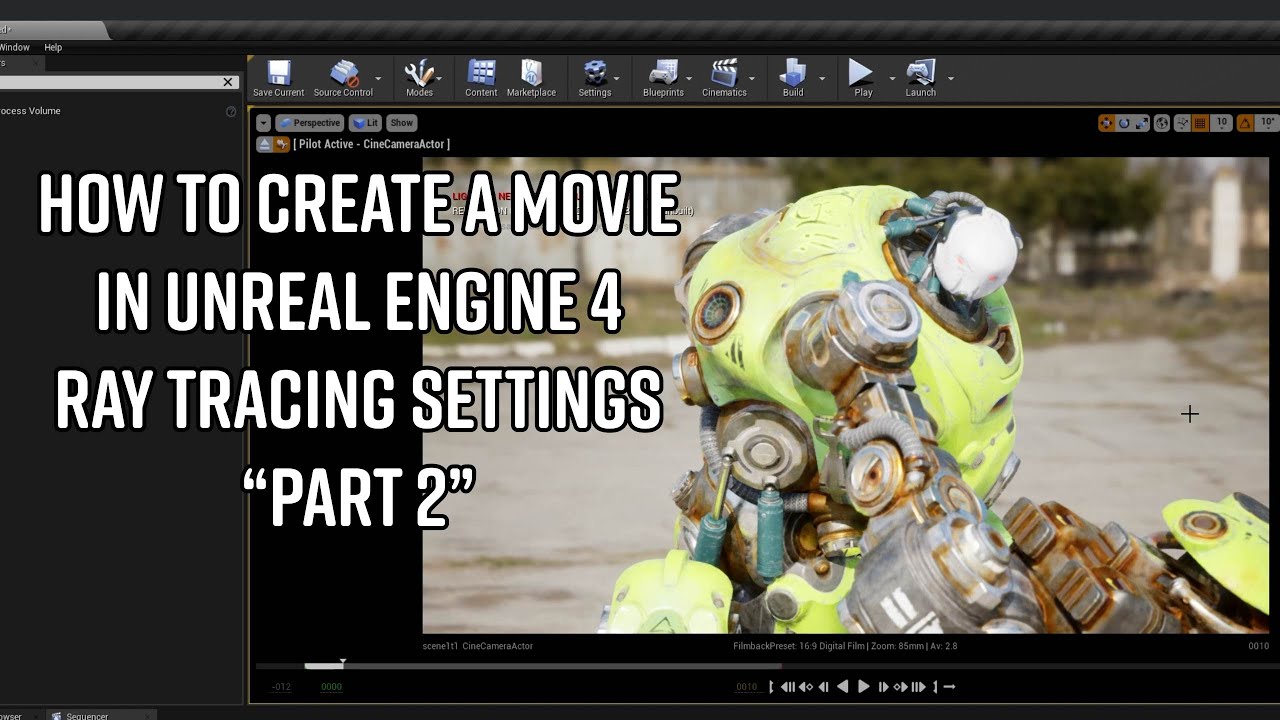Play the sequence forward

(864, 687)
